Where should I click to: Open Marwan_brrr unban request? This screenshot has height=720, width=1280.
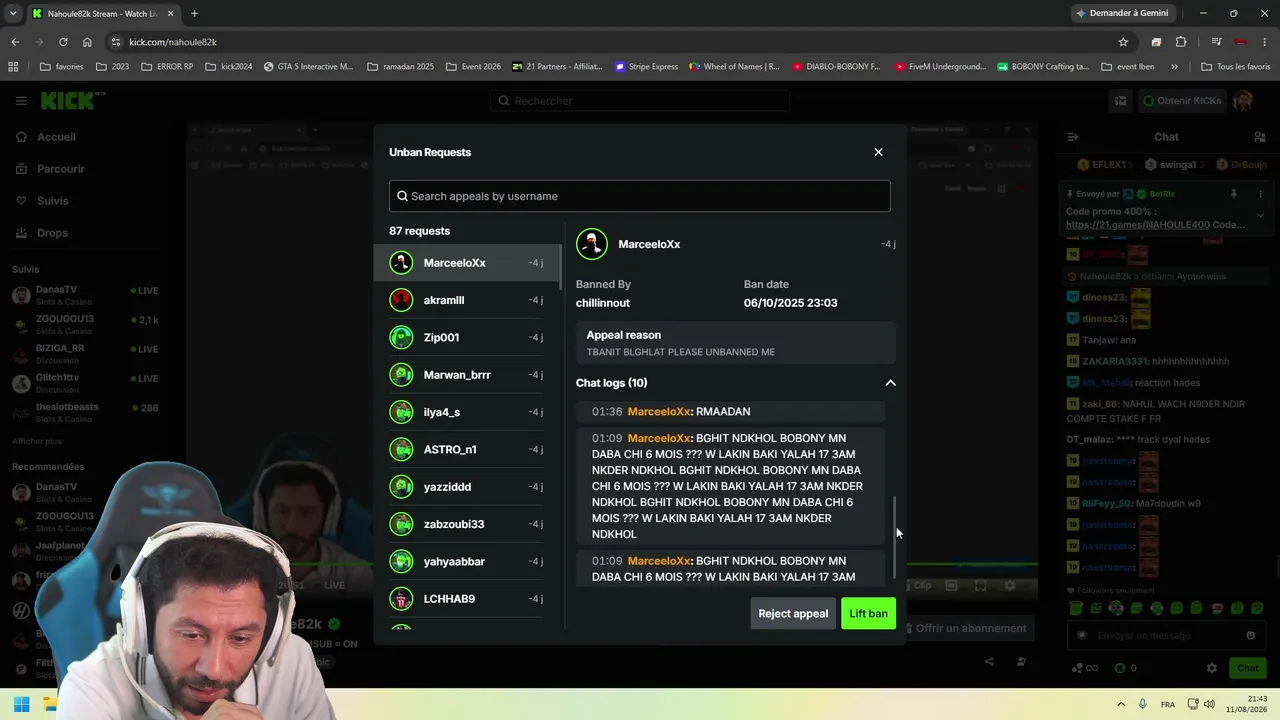[467, 375]
